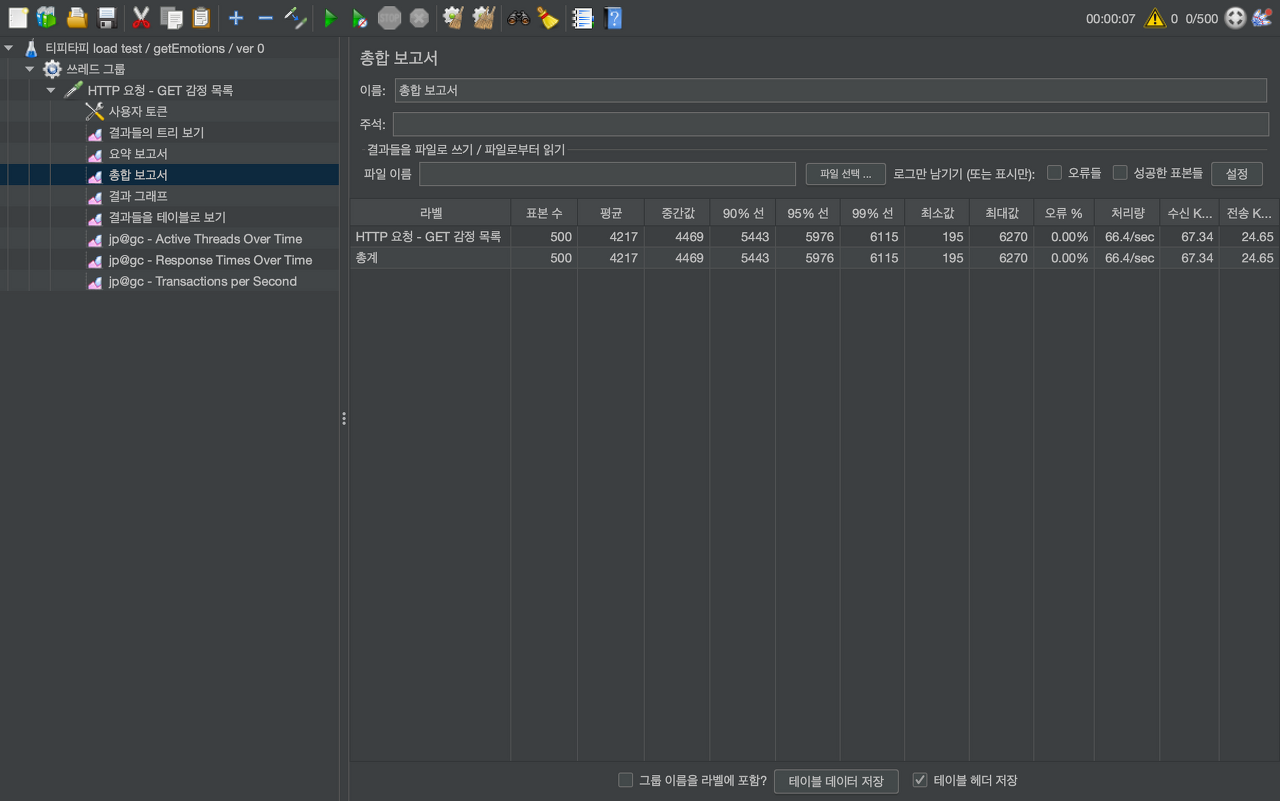Select 결과들을 테이블로 보기 listener

point(167,217)
